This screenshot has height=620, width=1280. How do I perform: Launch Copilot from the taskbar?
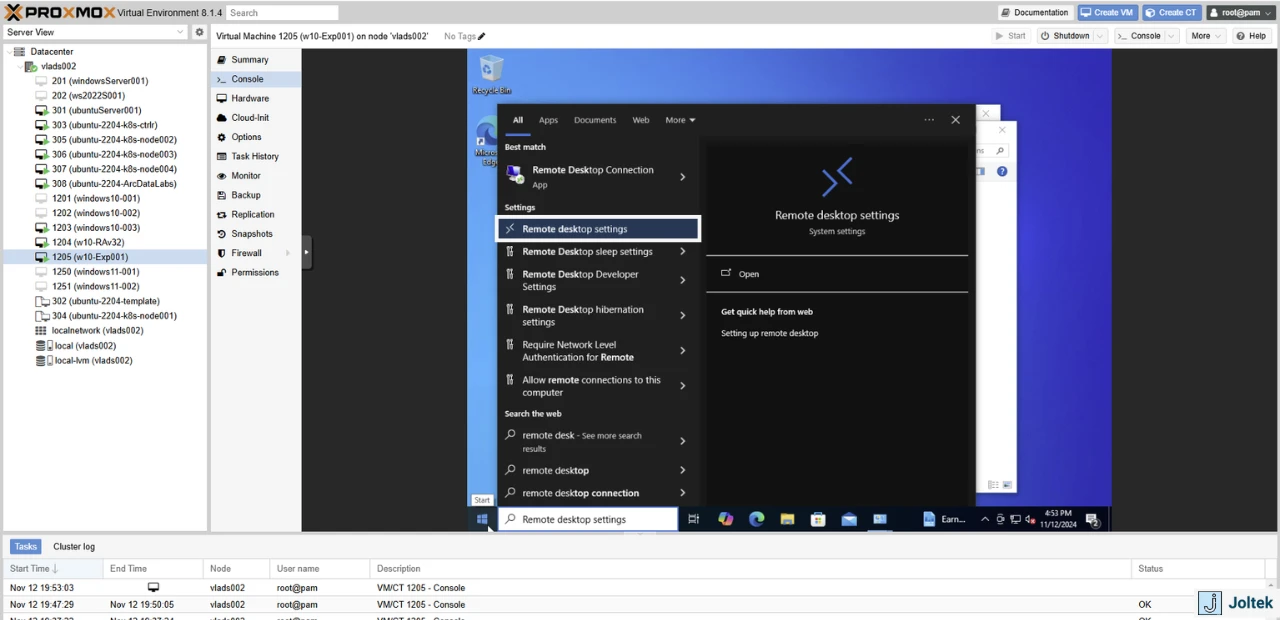726,519
